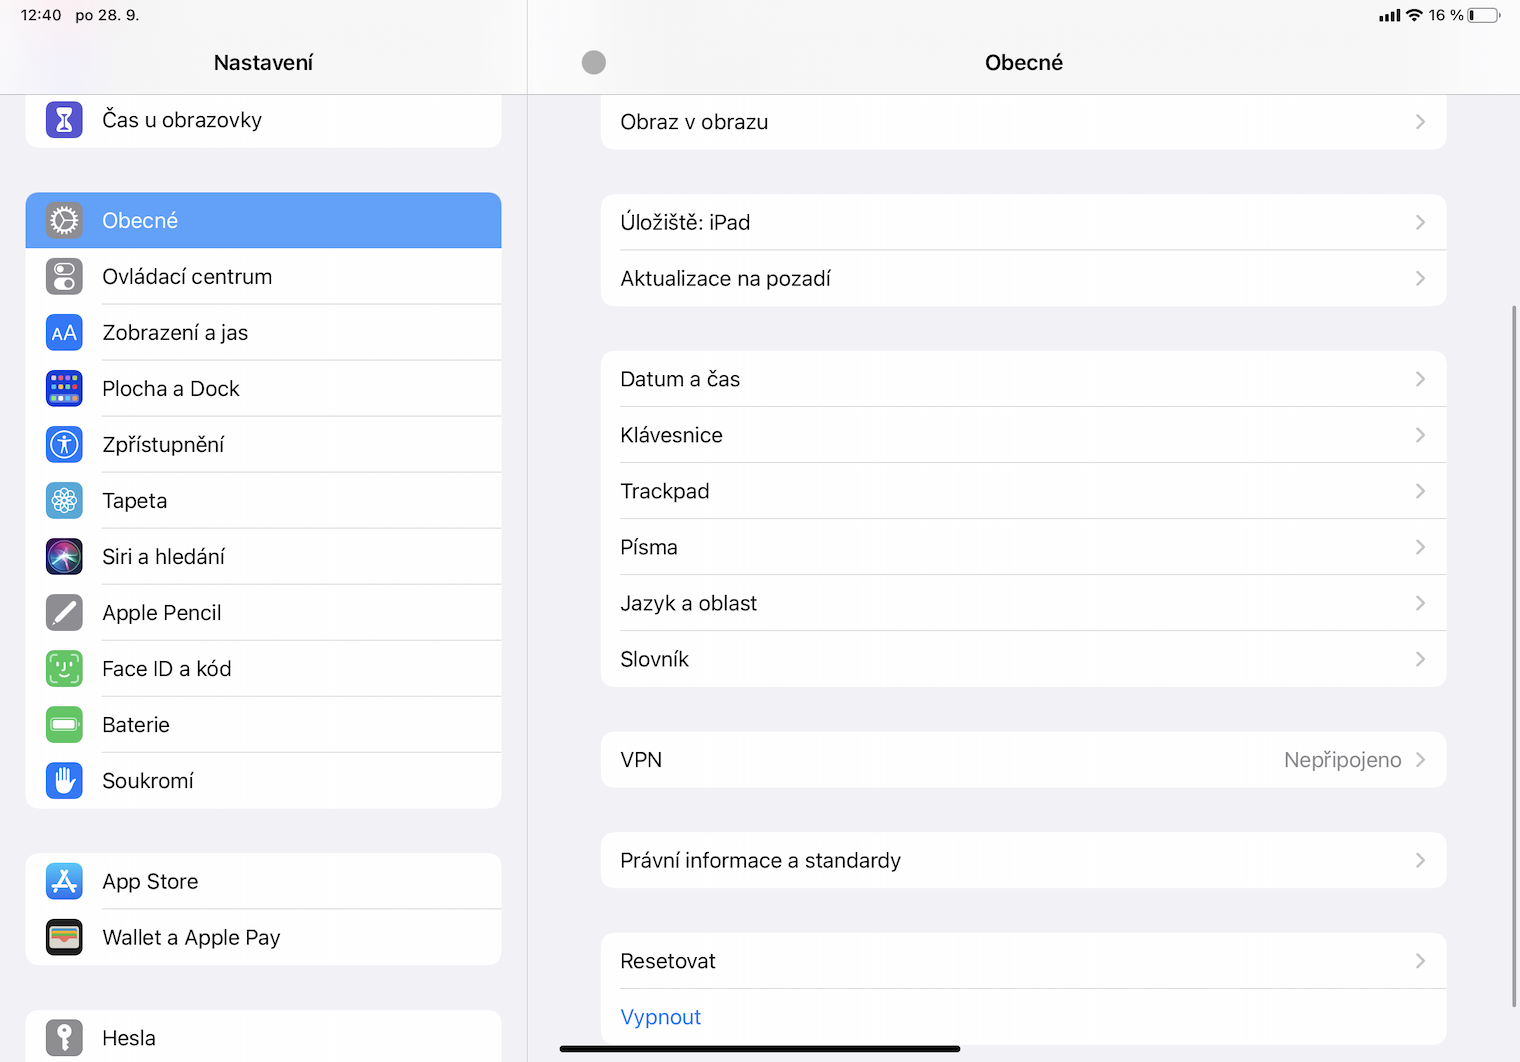1520x1062 pixels.
Task: Select Baterie in the settings sidebar
Action: (x=136, y=725)
